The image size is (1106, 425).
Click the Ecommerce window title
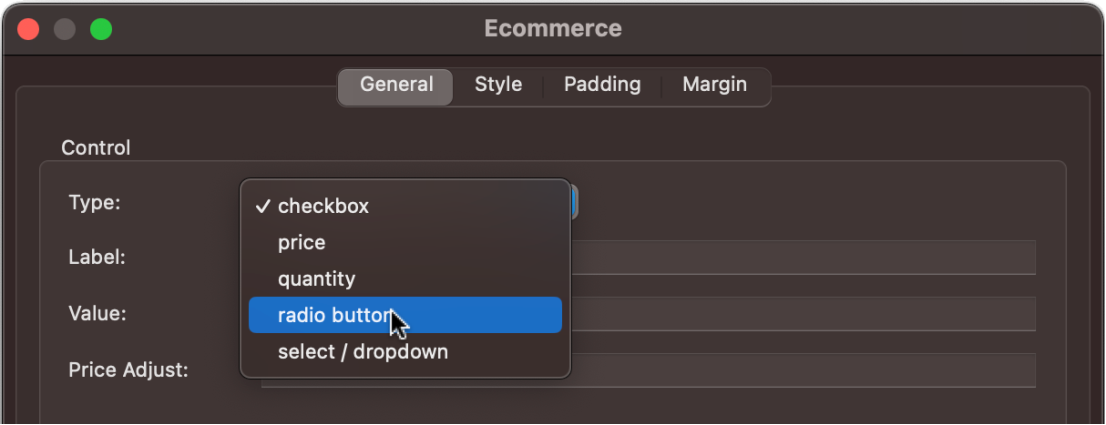coord(553,29)
